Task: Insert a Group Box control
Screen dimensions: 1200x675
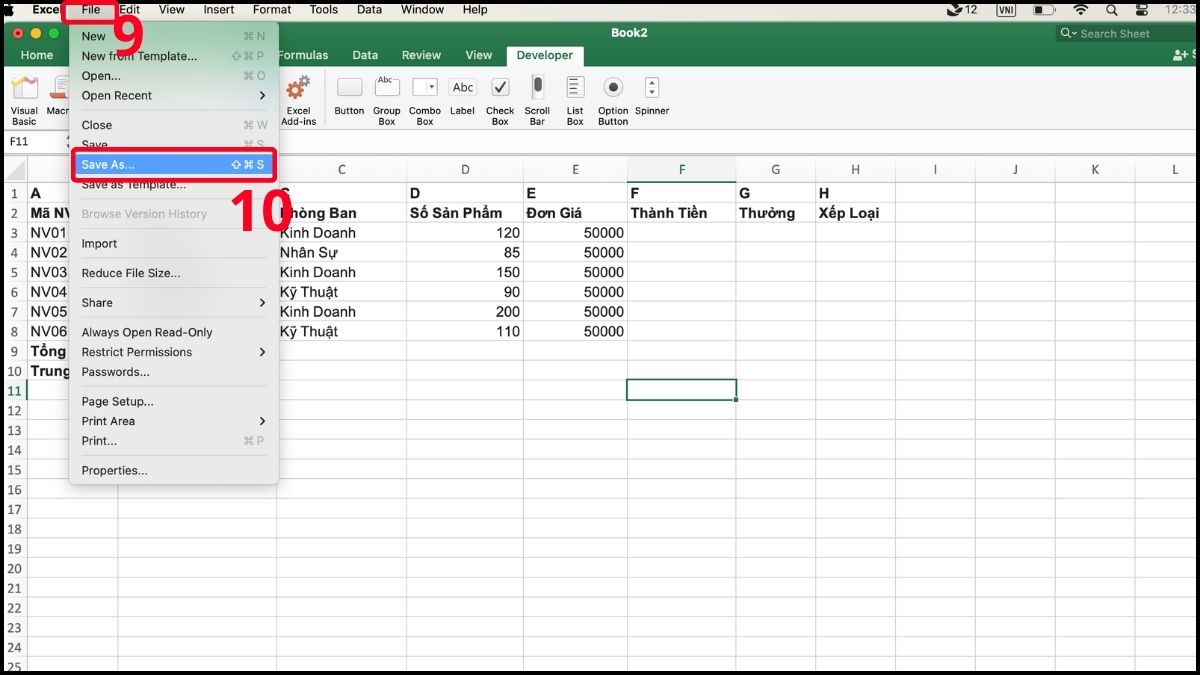Action: (x=387, y=88)
